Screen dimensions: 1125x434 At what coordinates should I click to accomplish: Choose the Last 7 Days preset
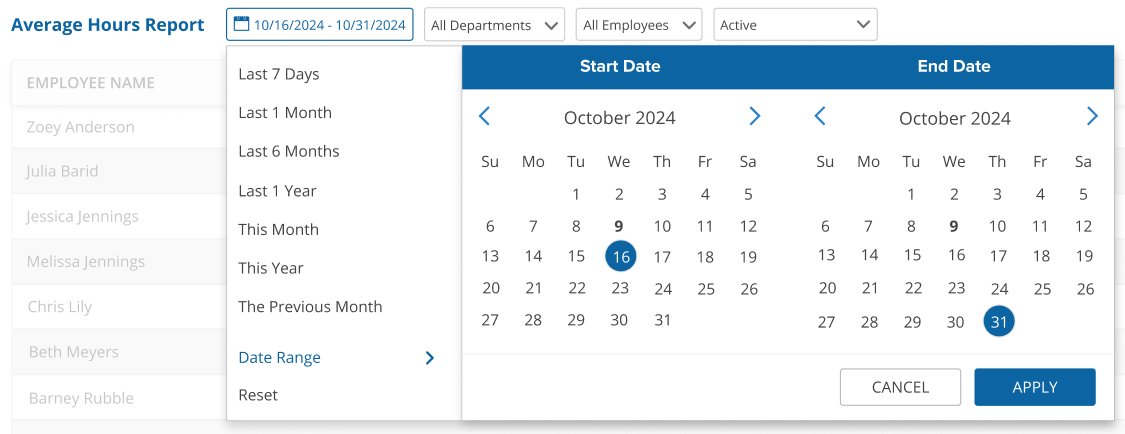coord(278,74)
